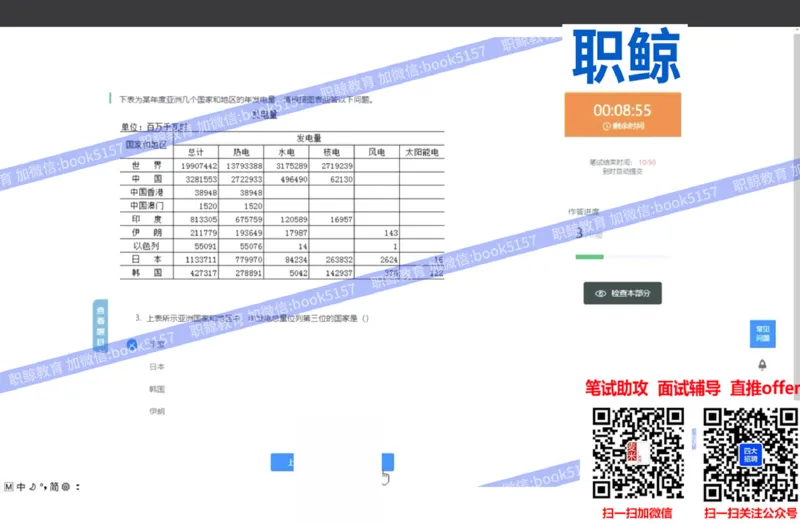Viewport: 800px width, 524px height.
Task: Click the cell 13793388
Action: 244,166
